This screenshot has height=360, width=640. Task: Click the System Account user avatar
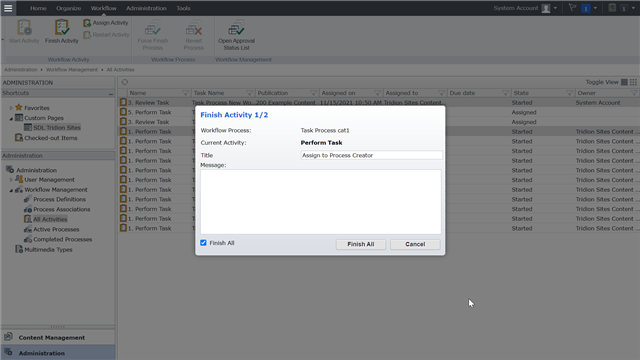tap(546, 8)
